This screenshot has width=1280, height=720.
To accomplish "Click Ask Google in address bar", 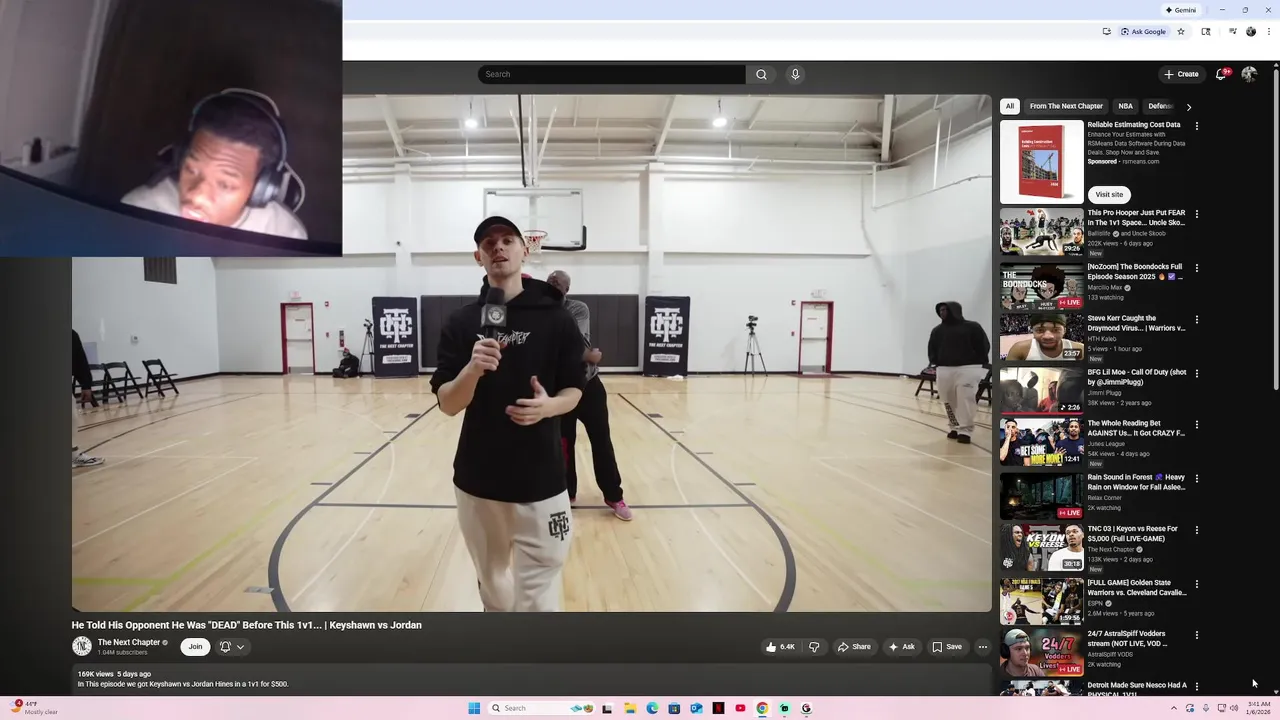I will [1143, 32].
